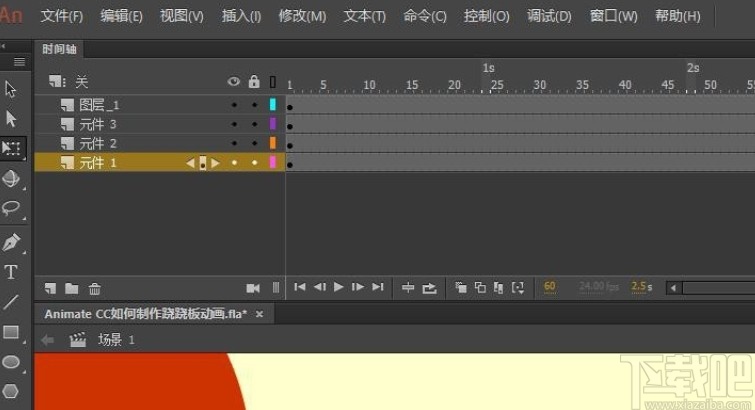Open the 调试(D) menu
The width and height of the screenshot is (755, 410).
[549, 16]
